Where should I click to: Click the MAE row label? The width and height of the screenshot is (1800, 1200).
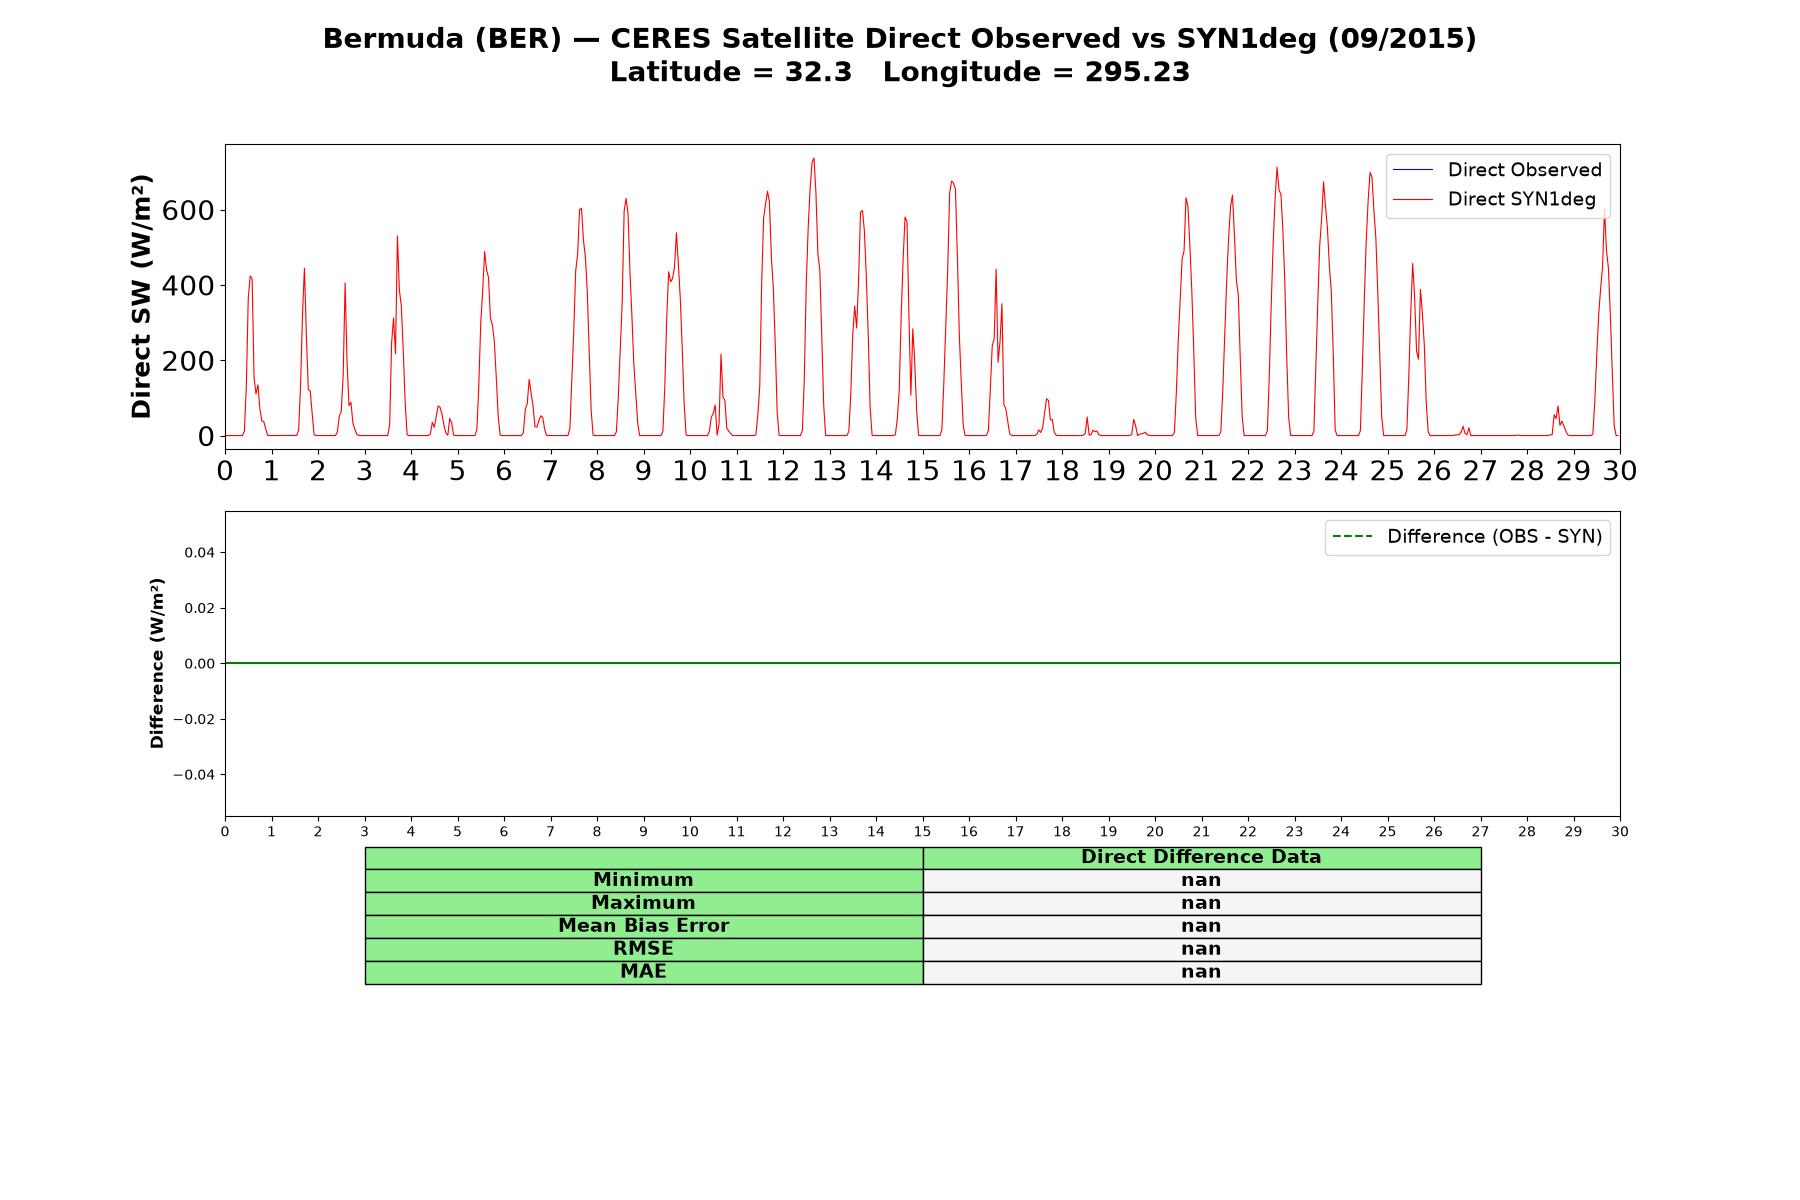(643, 972)
